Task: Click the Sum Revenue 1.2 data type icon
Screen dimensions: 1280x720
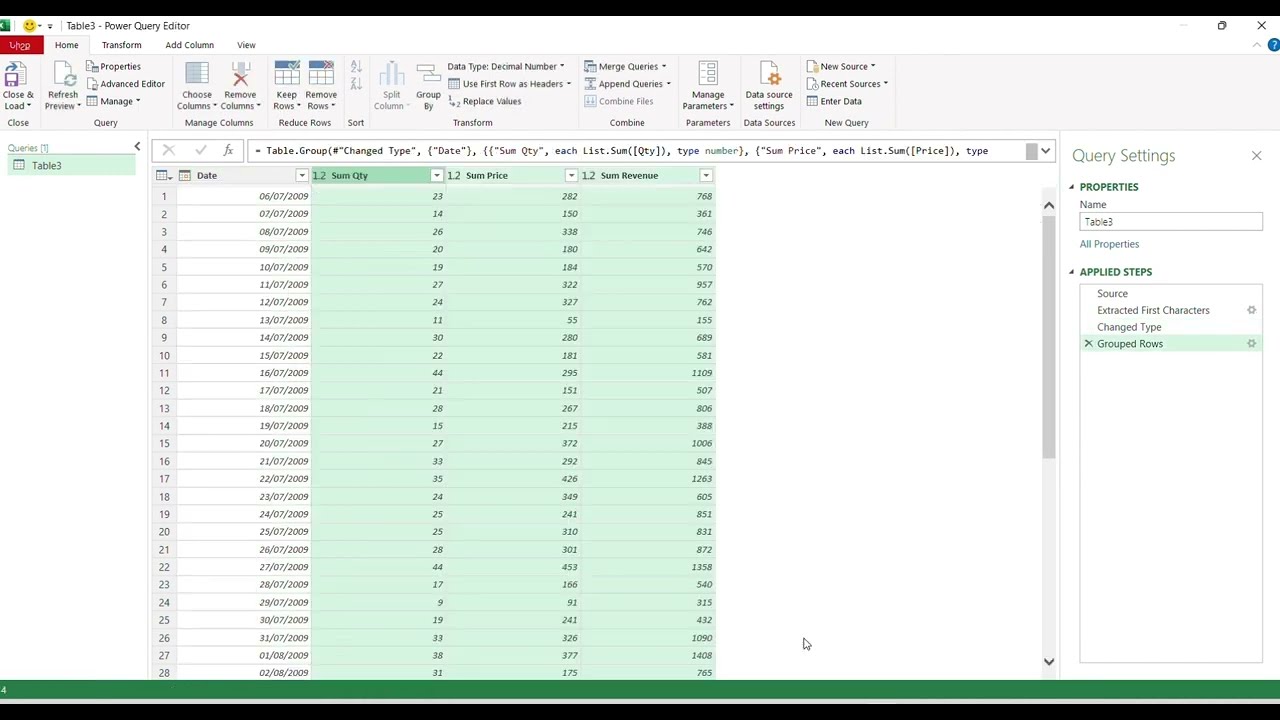Action: point(588,176)
